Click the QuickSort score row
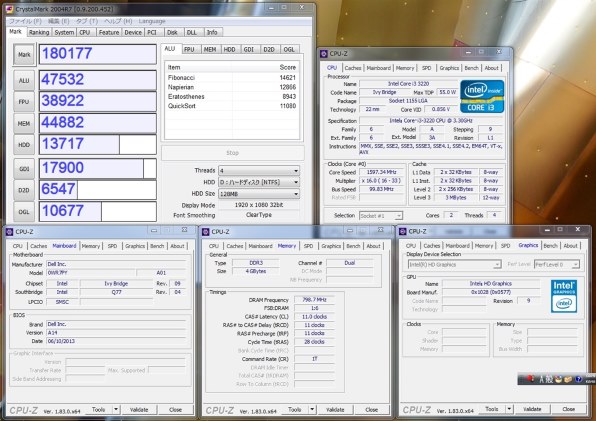 click(x=232, y=106)
